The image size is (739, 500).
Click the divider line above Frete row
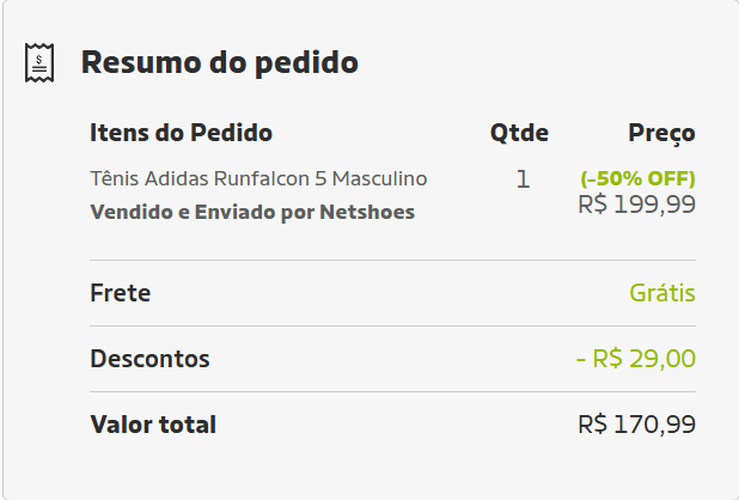point(393,260)
